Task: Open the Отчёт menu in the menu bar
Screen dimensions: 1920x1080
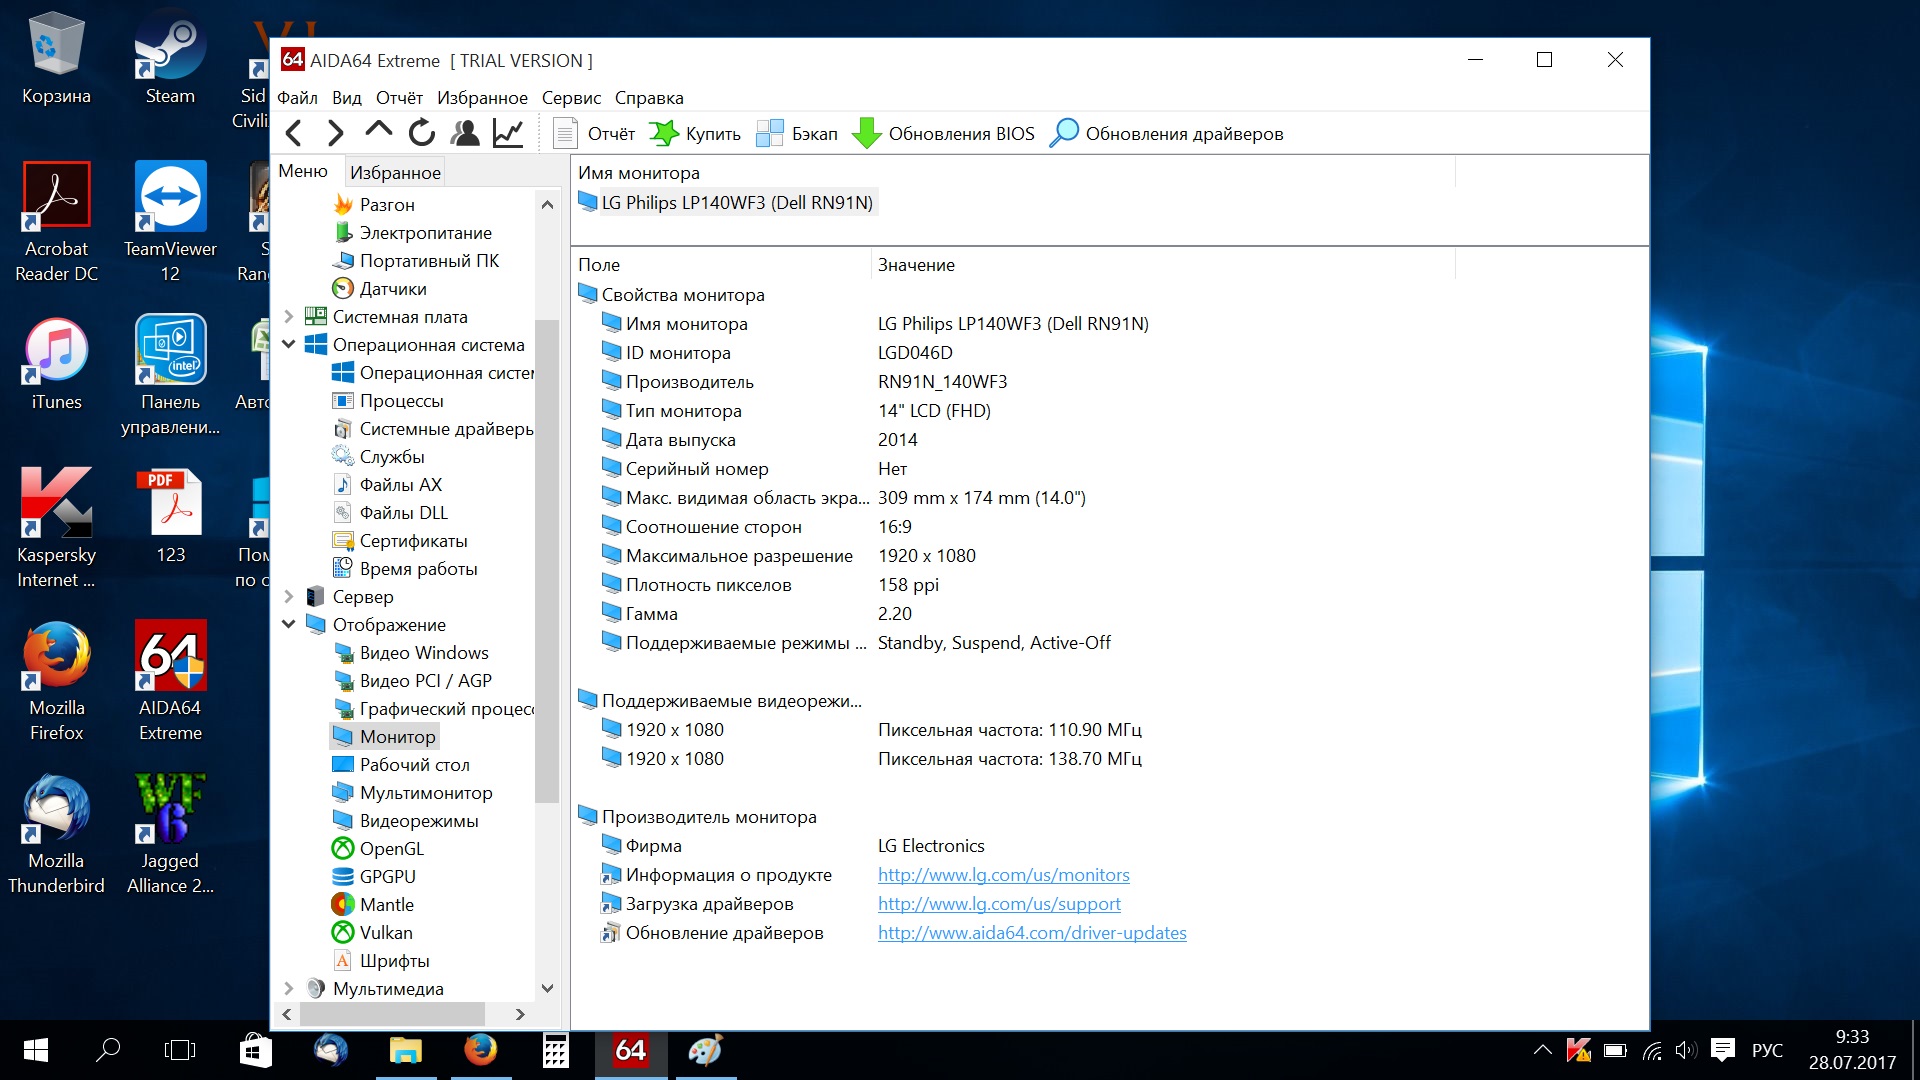Action: point(399,98)
